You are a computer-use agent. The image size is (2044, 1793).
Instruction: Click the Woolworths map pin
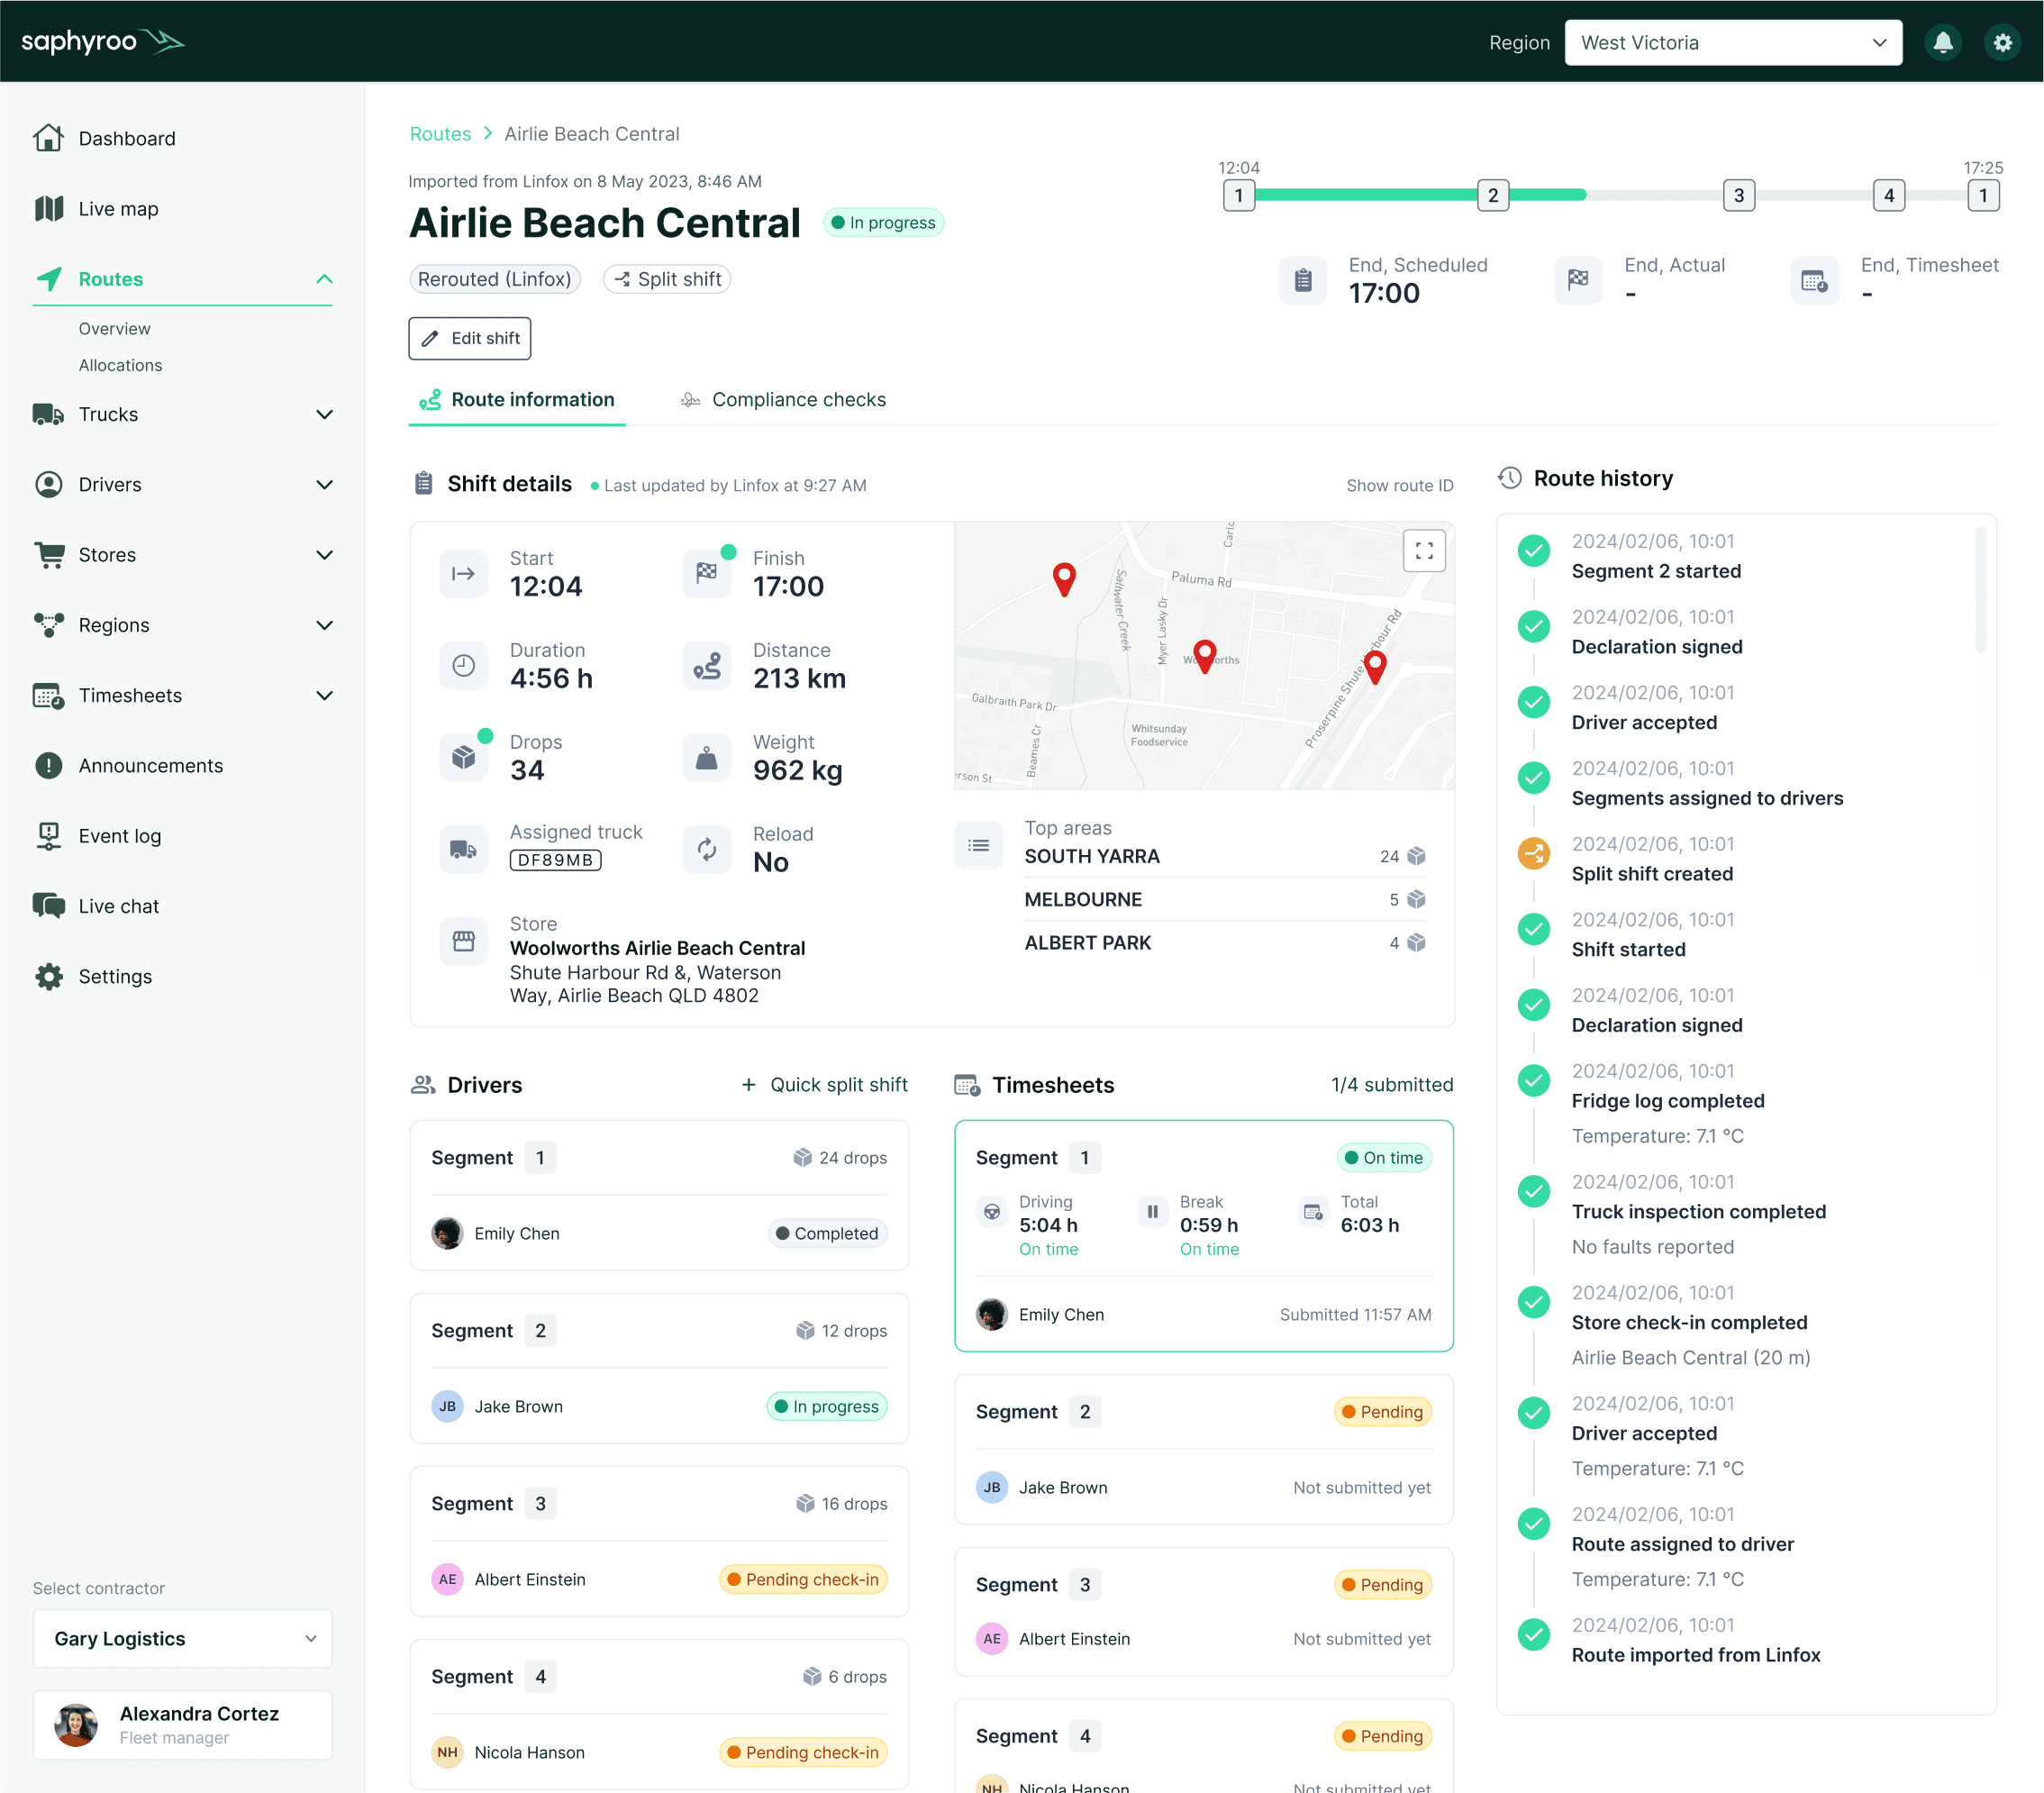1205,656
